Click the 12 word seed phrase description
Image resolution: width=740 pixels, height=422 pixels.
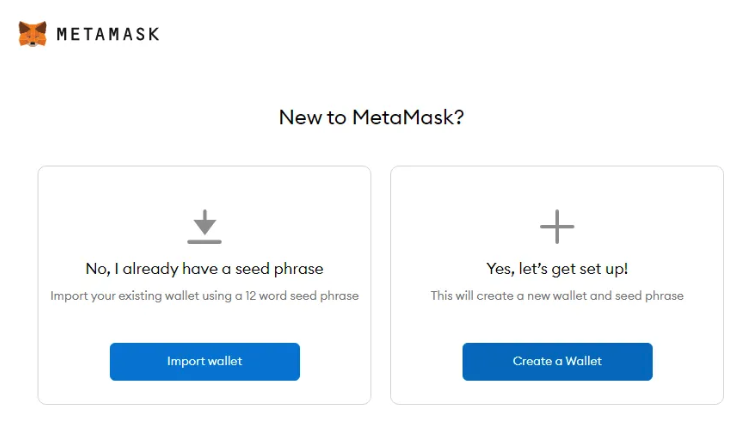(x=204, y=296)
